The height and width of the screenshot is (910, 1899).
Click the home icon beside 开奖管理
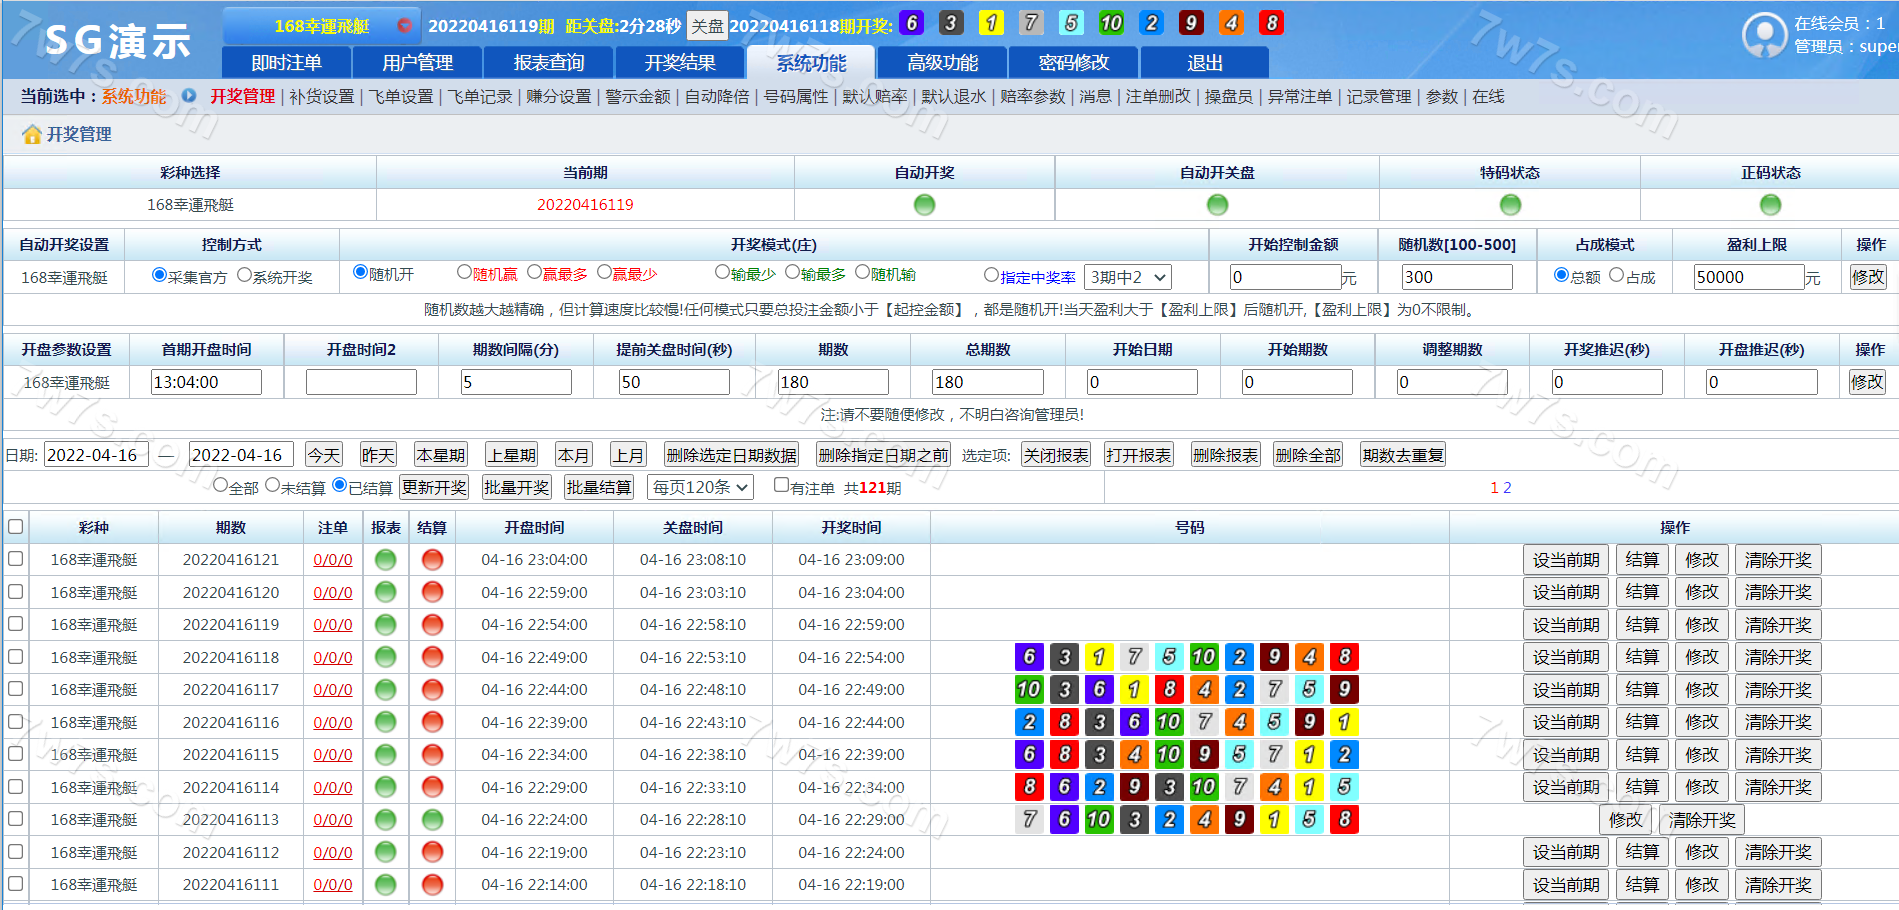coord(32,135)
